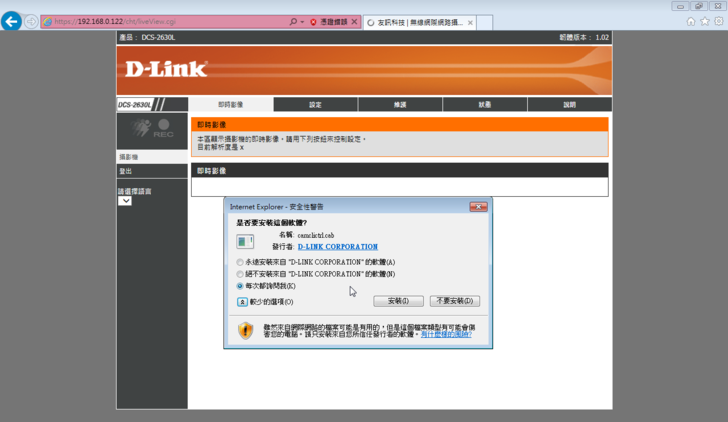This screenshot has height=422, width=728.
Task: Open Favorites with the star icon
Action: click(x=705, y=21)
